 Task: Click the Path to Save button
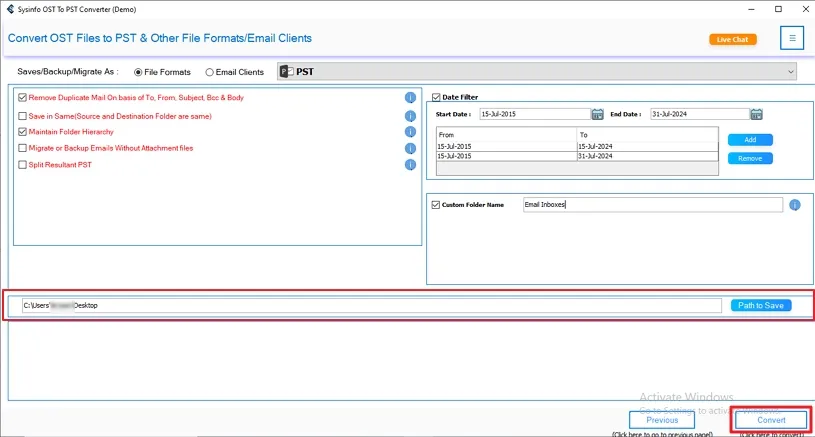pyautogui.click(x=761, y=305)
